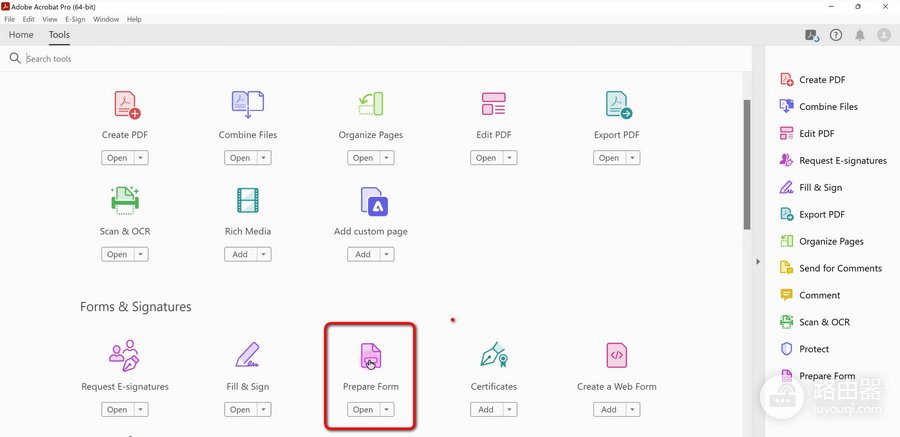Expand the dropdown arrow beside Rich Media Add
This screenshot has height=437, width=900.
tap(264, 254)
